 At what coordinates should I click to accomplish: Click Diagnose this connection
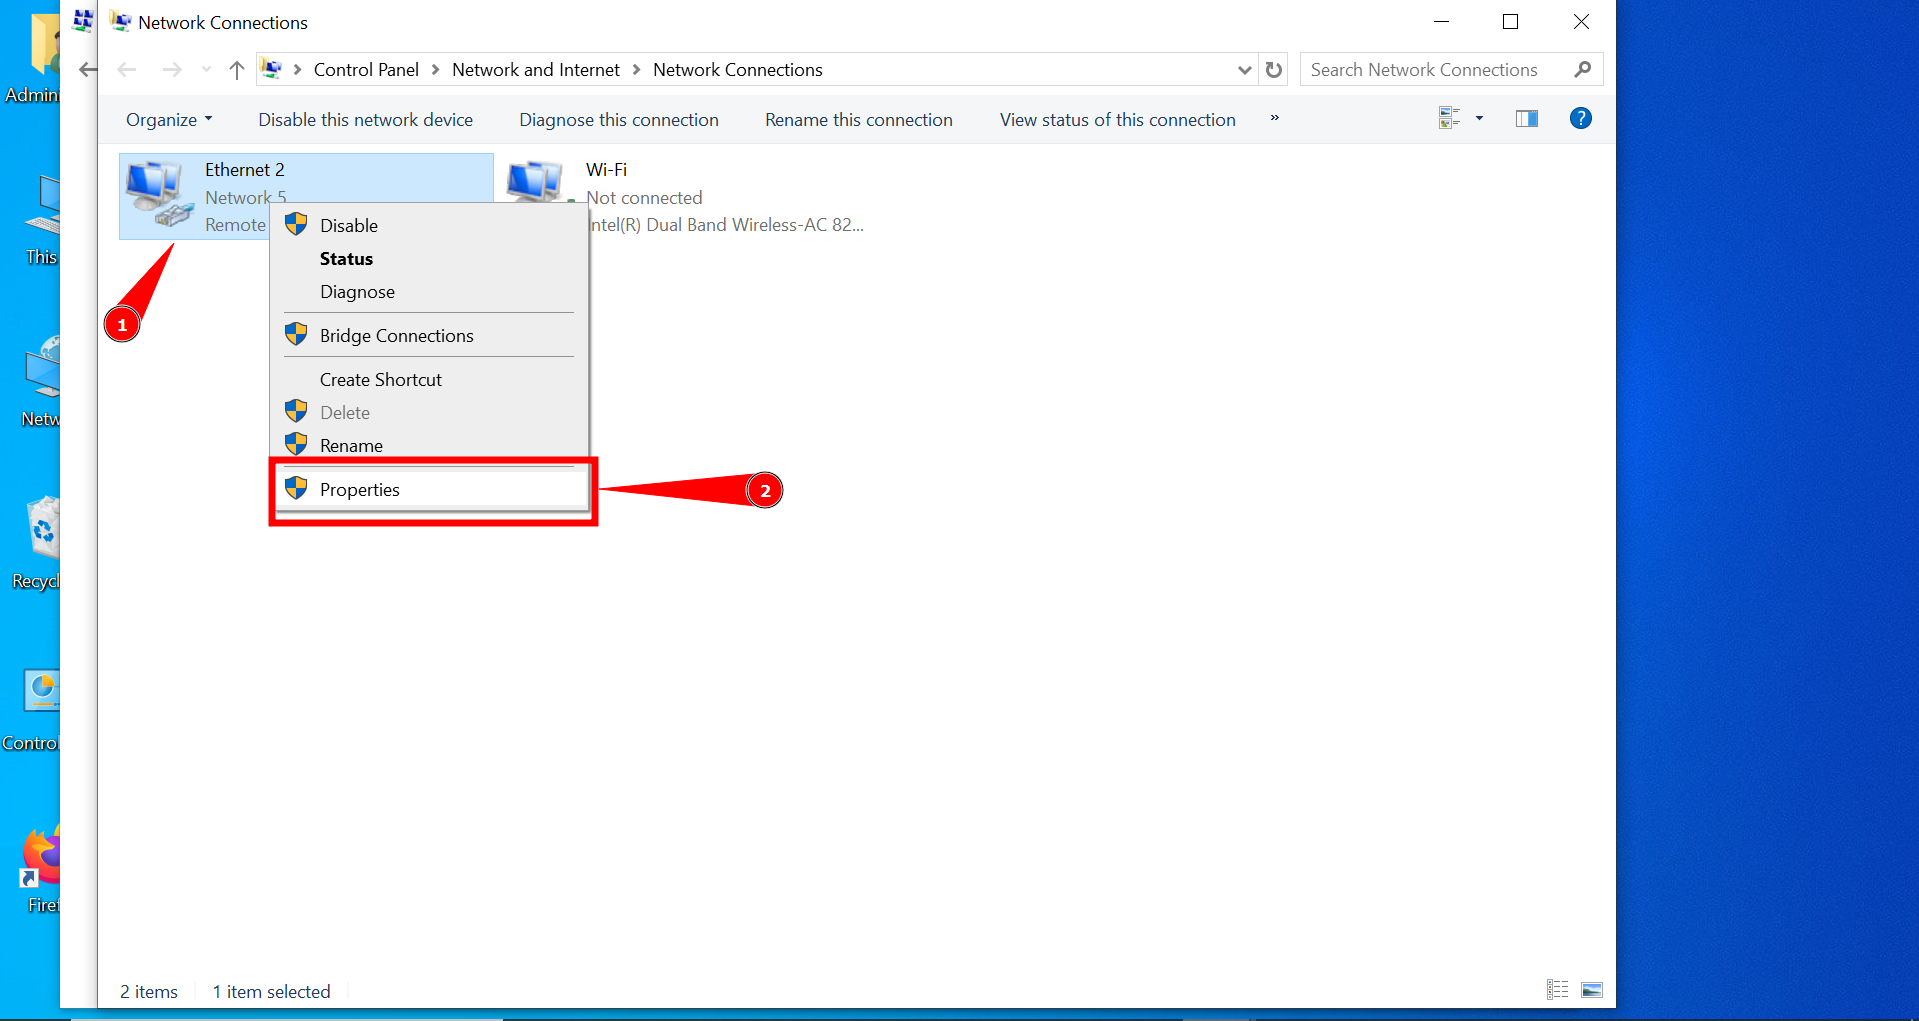pyautogui.click(x=619, y=120)
